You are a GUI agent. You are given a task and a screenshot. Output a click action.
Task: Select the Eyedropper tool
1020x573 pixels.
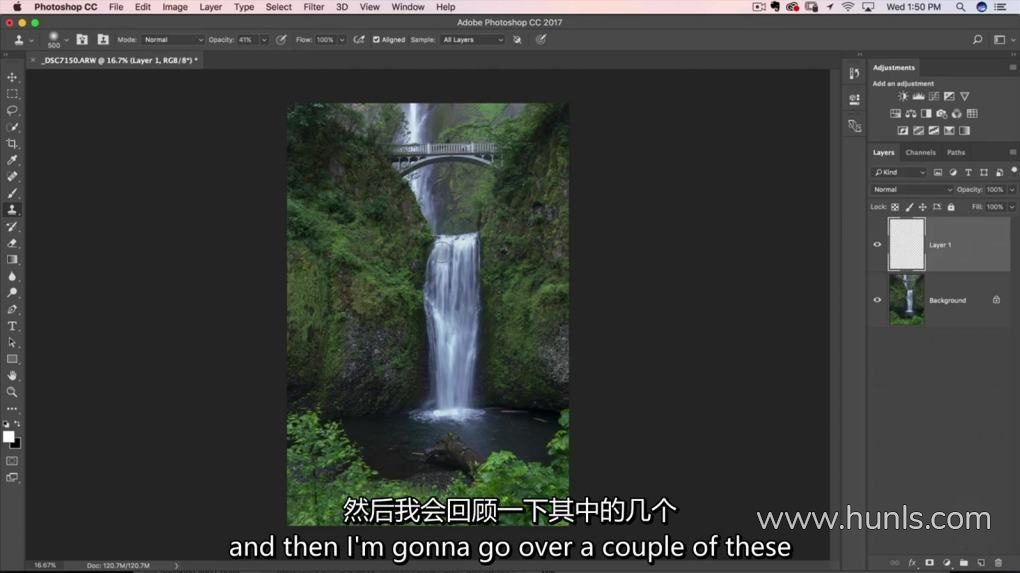pos(12,160)
